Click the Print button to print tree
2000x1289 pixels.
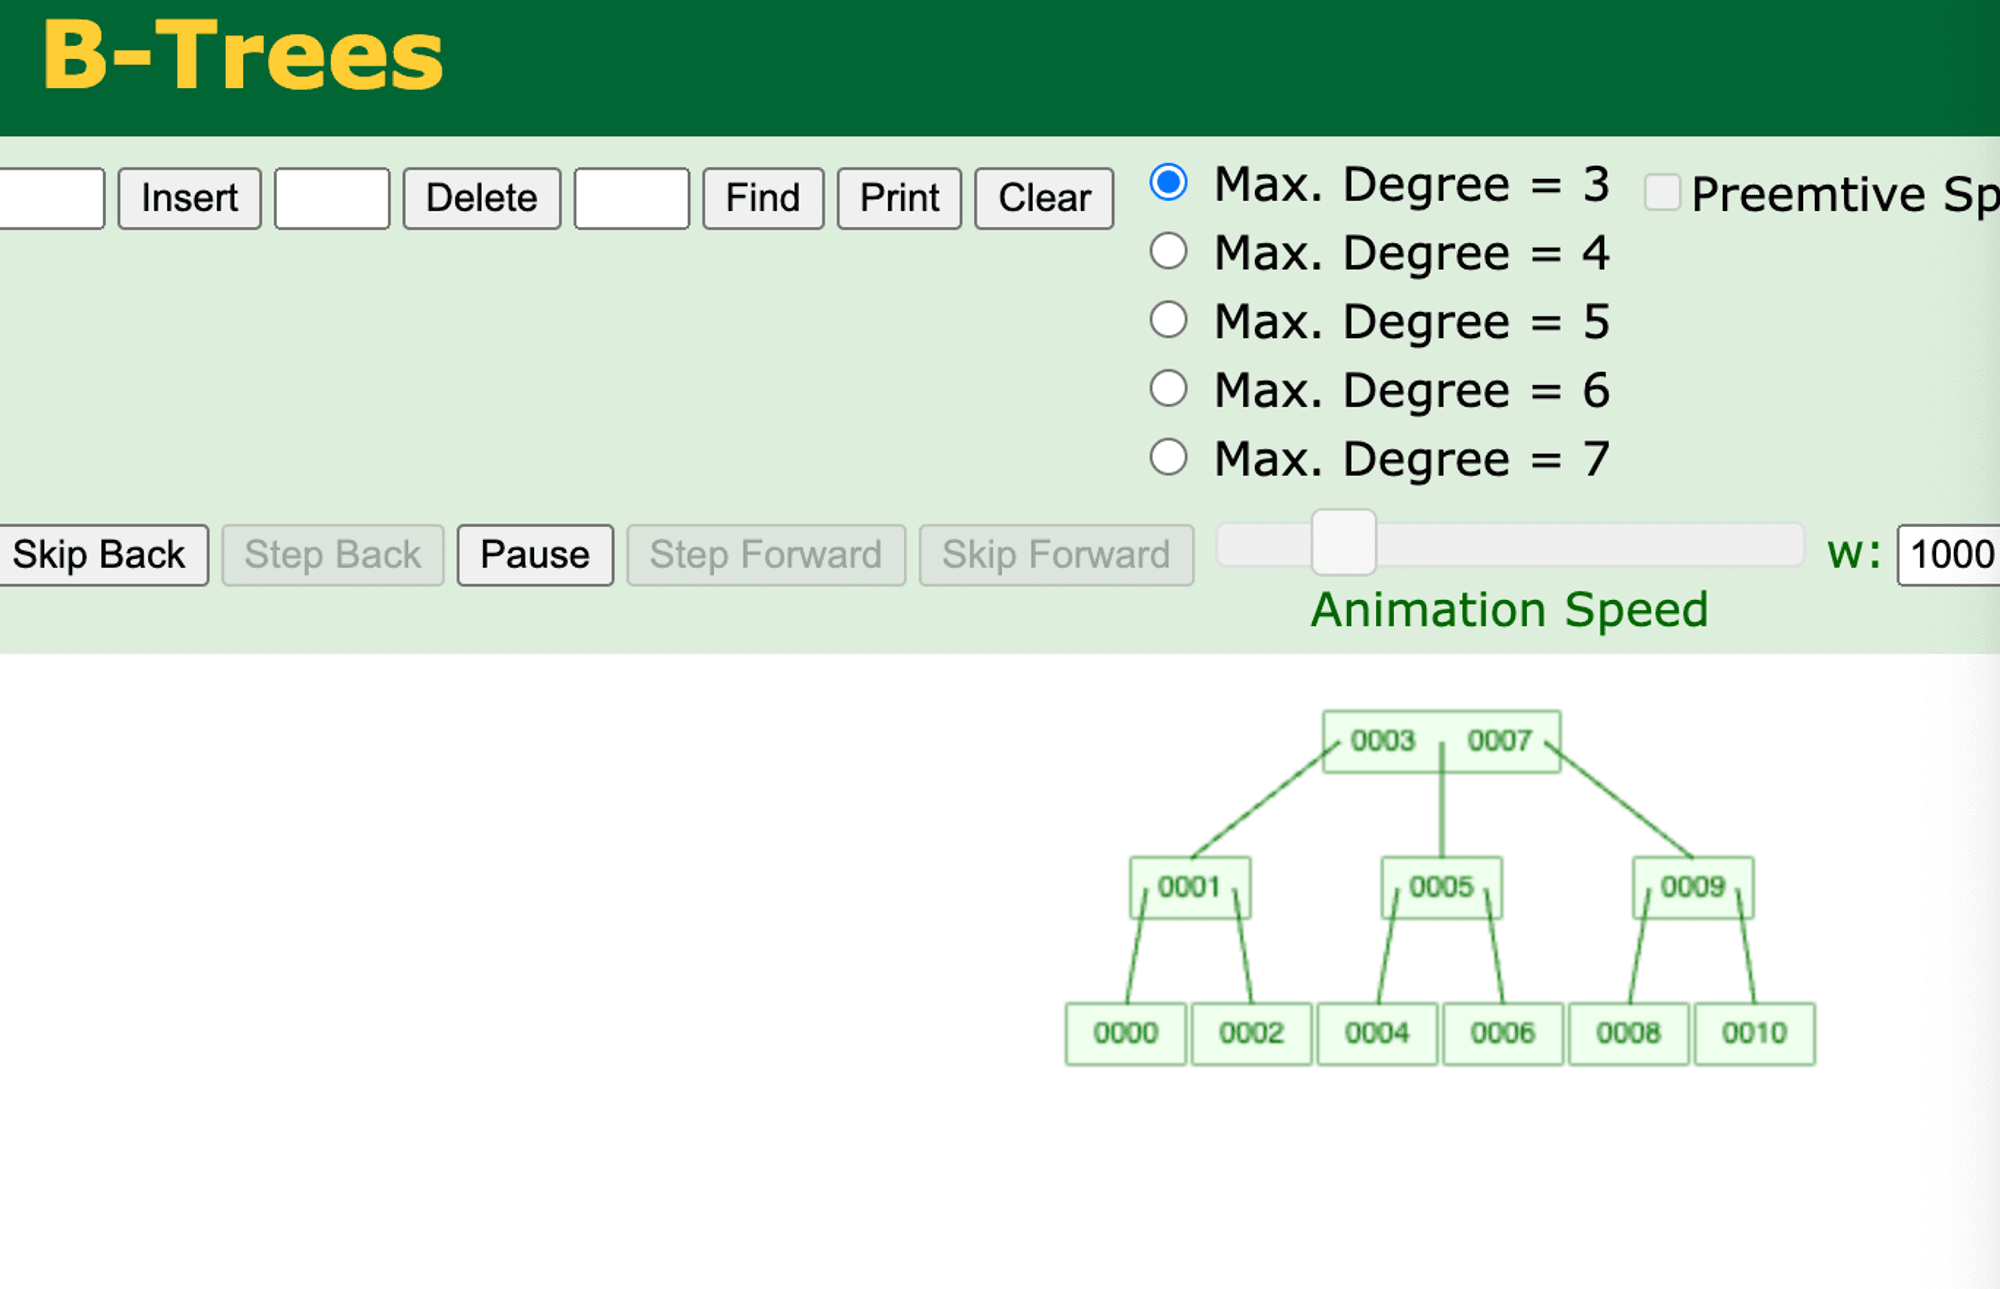tap(895, 197)
